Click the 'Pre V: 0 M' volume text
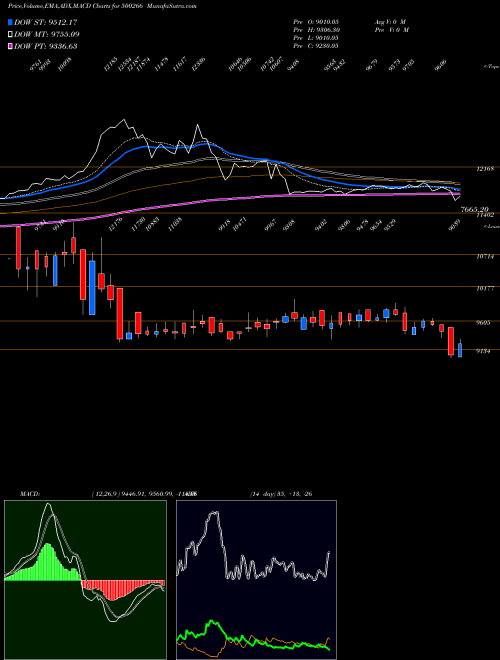The height and width of the screenshot is (660, 500). tap(392, 30)
